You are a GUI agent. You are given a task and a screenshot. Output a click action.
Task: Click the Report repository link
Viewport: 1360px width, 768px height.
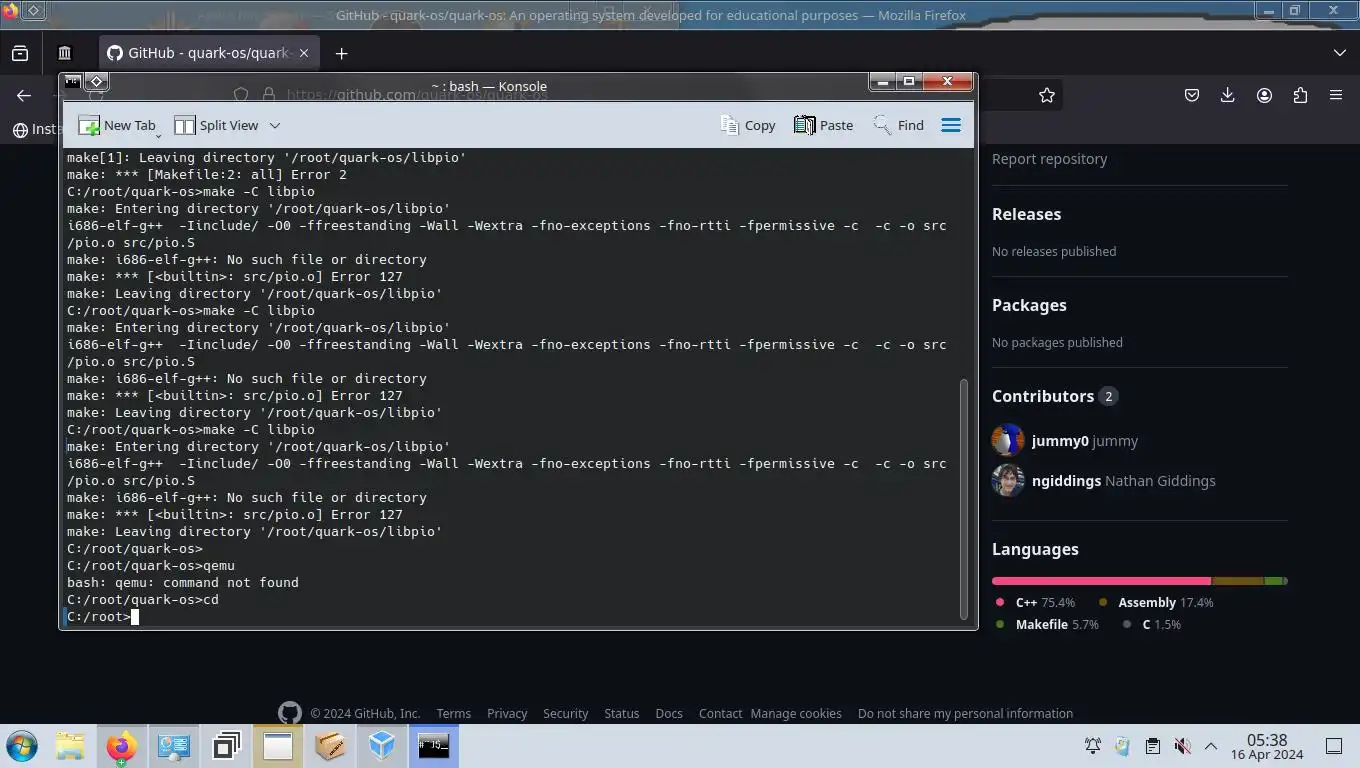[x=1049, y=158]
